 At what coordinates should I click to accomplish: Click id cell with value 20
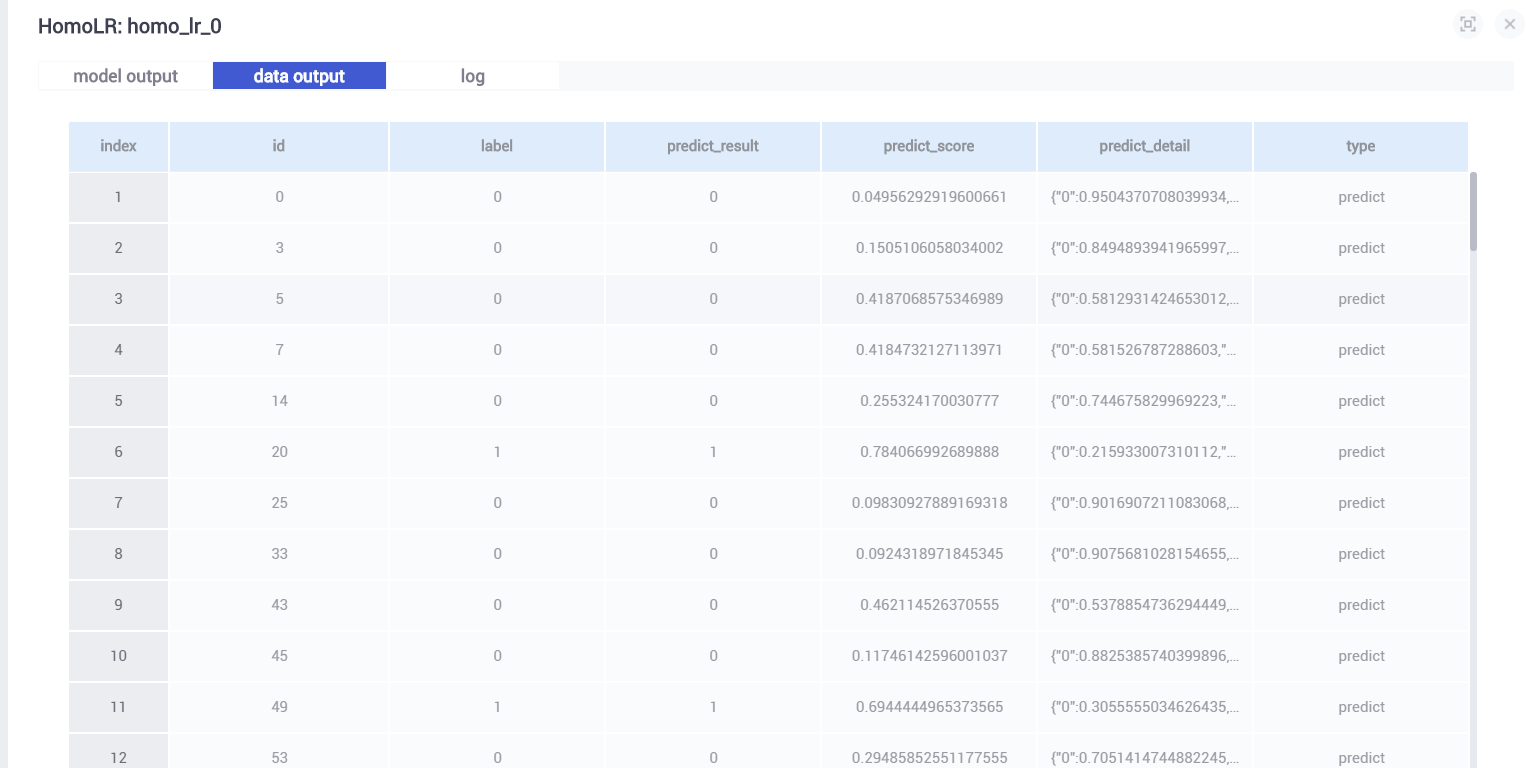pyautogui.click(x=279, y=452)
